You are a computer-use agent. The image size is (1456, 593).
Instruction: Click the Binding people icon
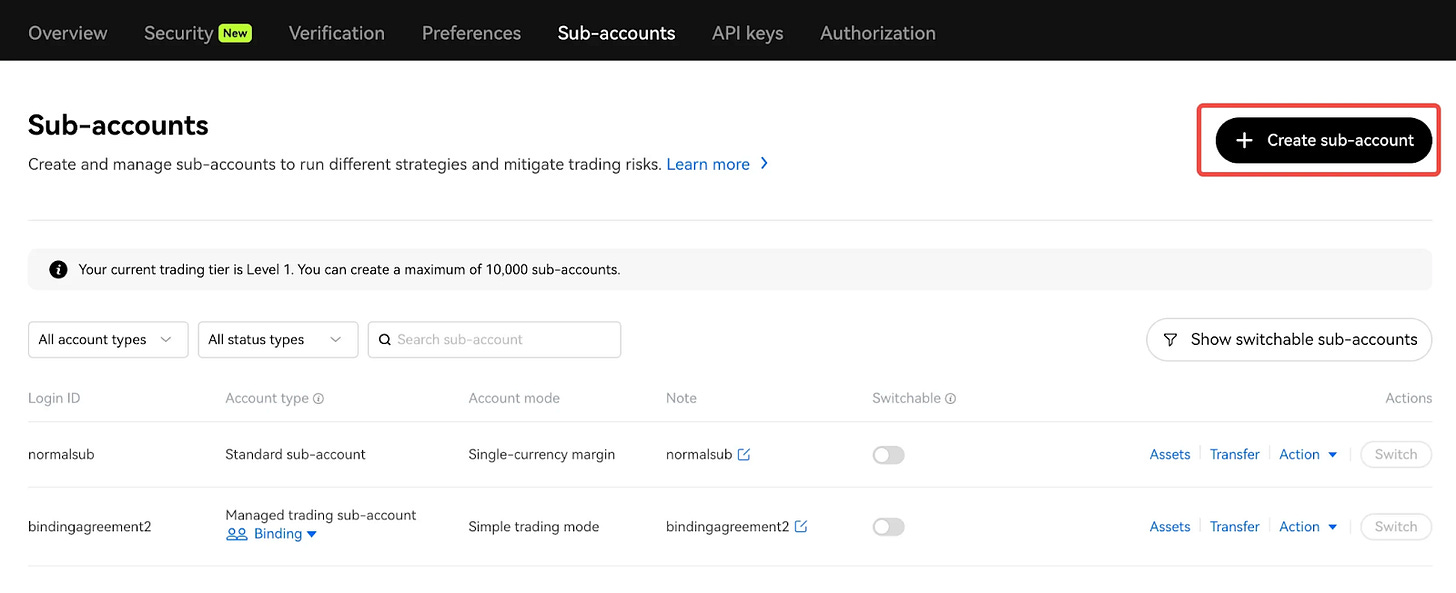(237, 535)
